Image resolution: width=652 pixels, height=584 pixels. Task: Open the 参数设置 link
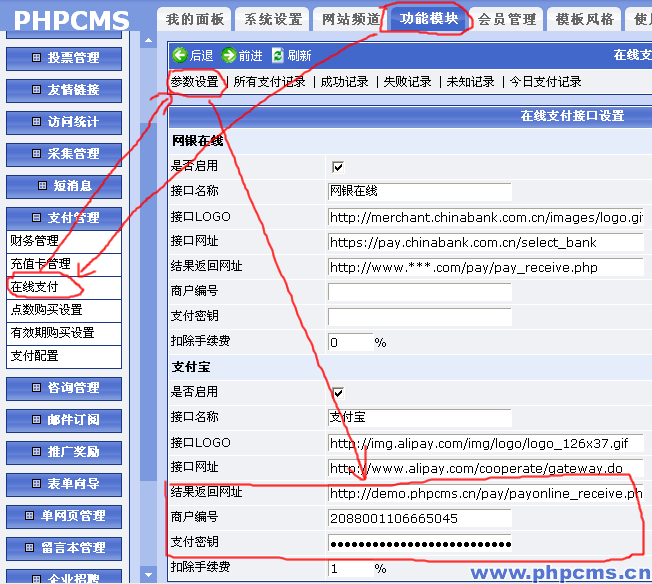[x=195, y=82]
